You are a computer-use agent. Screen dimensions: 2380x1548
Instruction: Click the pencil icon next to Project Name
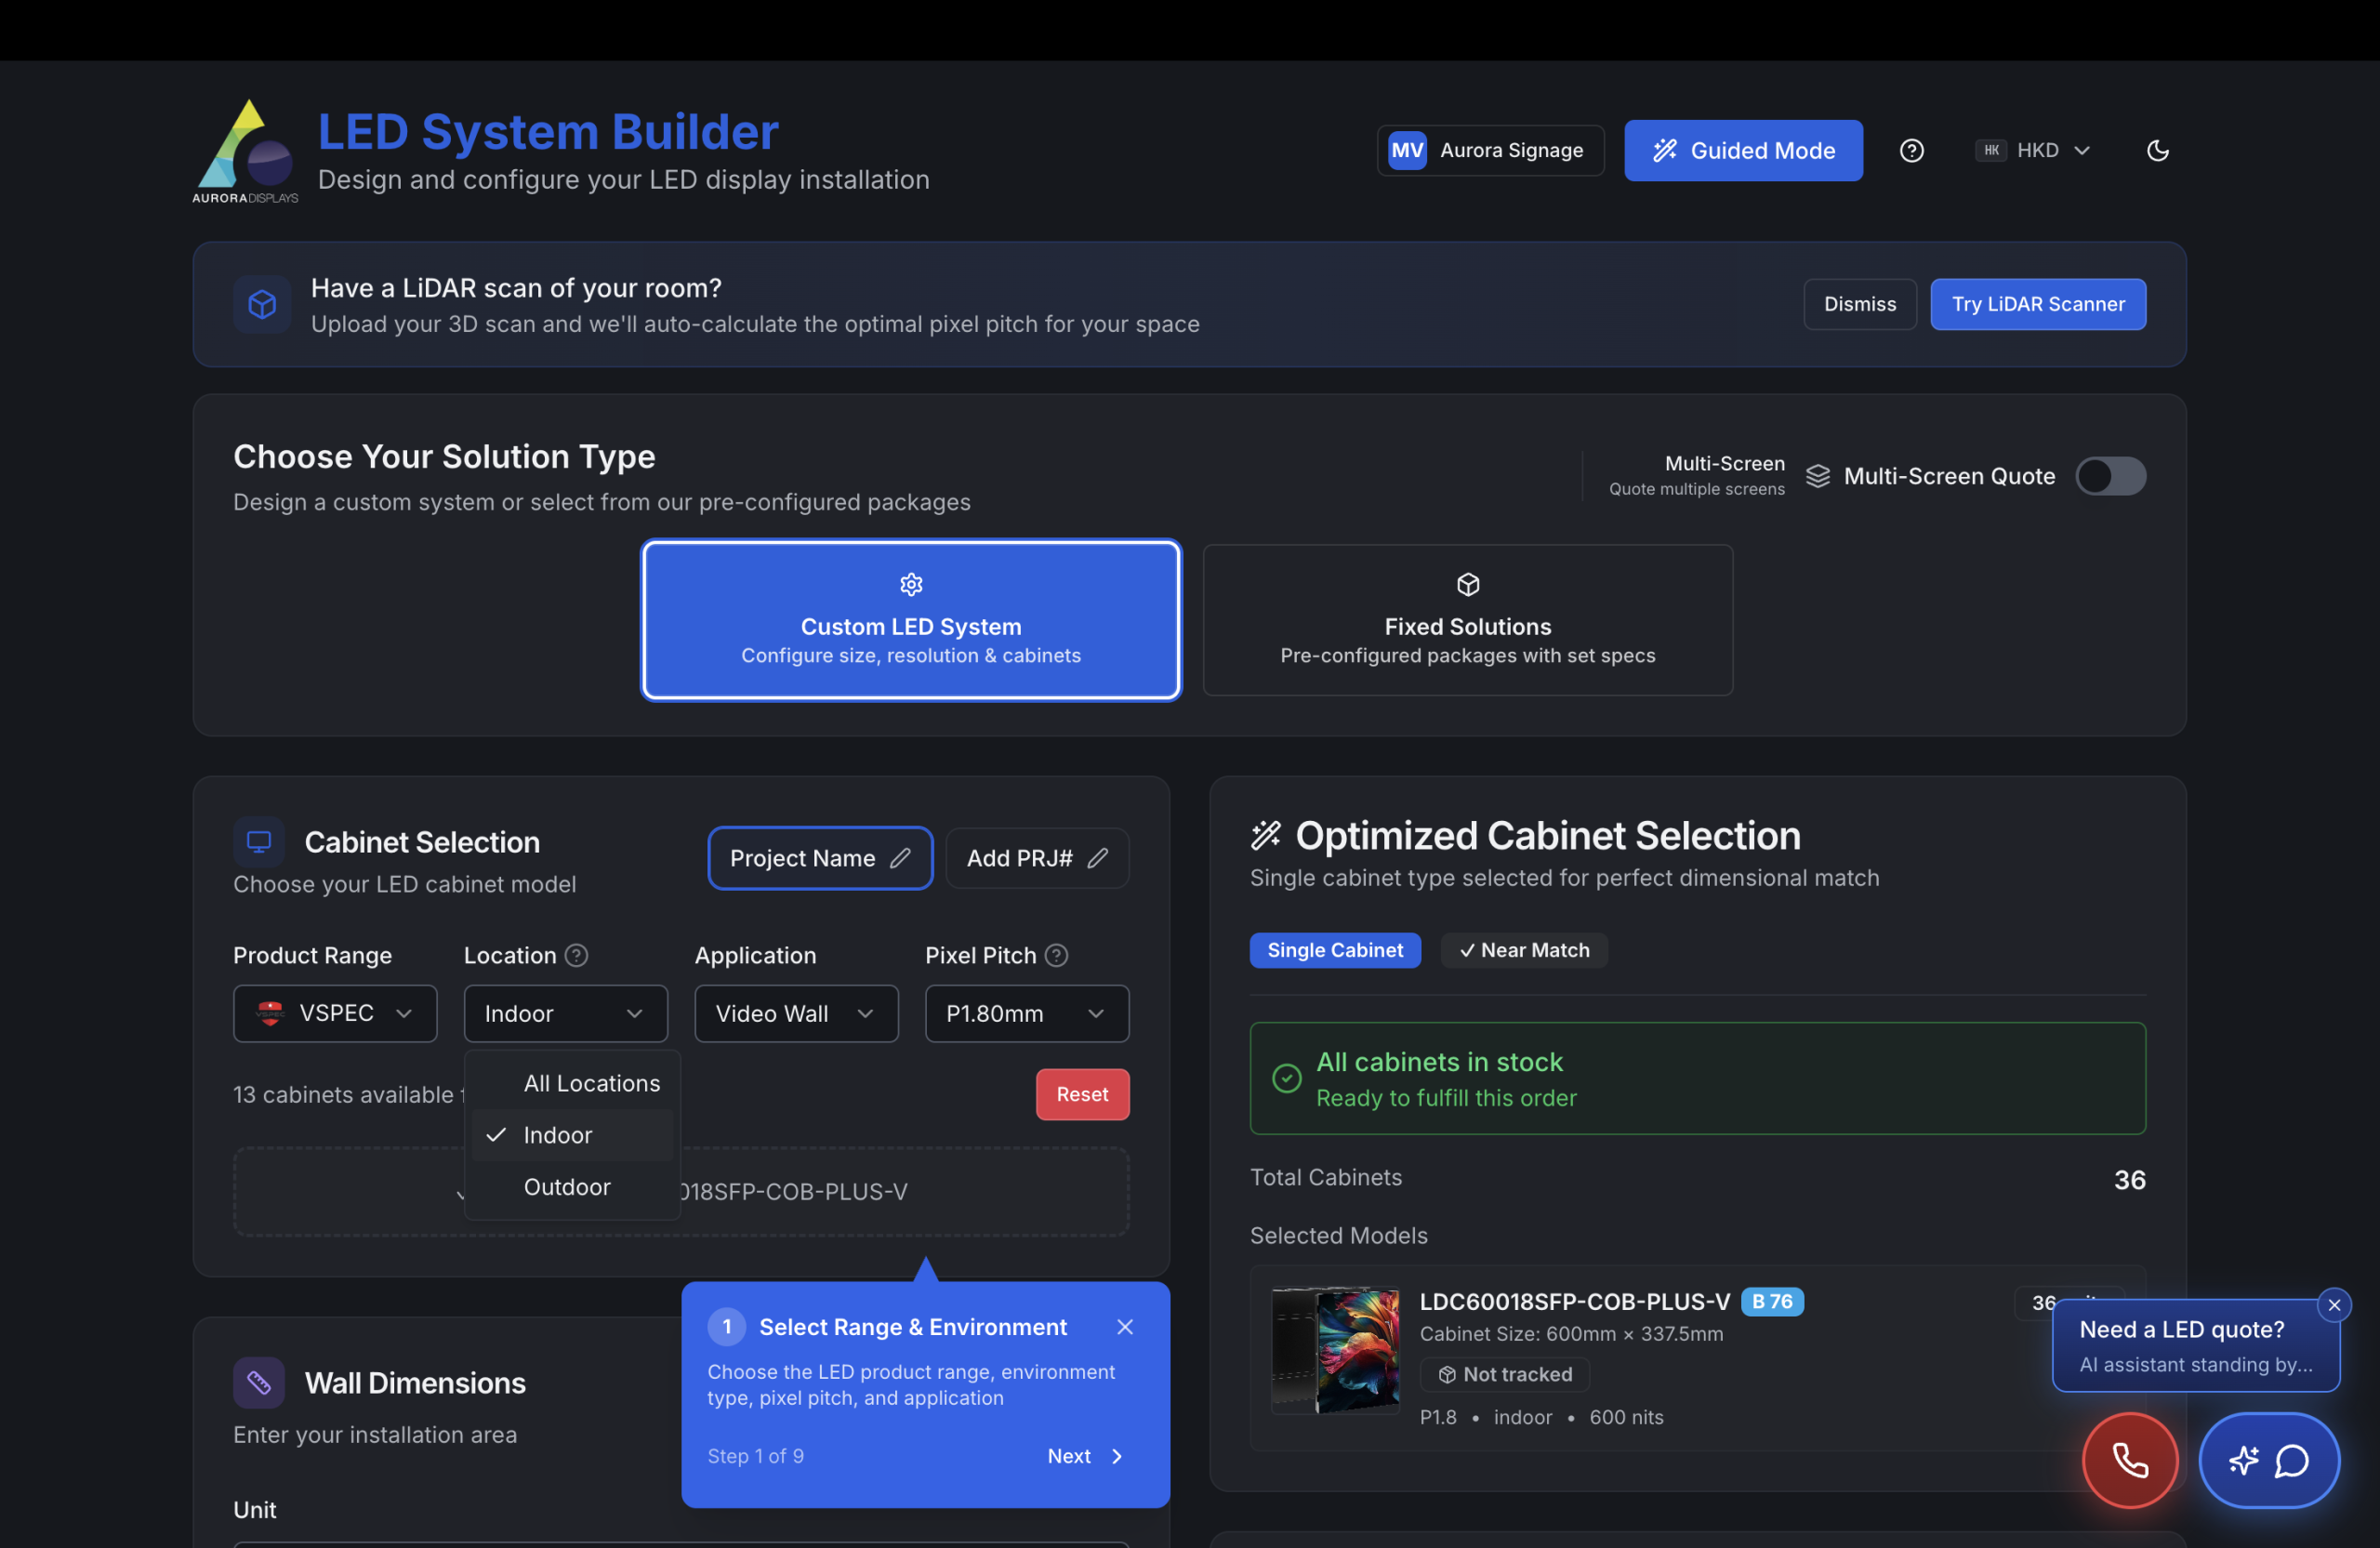click(899, 857)
